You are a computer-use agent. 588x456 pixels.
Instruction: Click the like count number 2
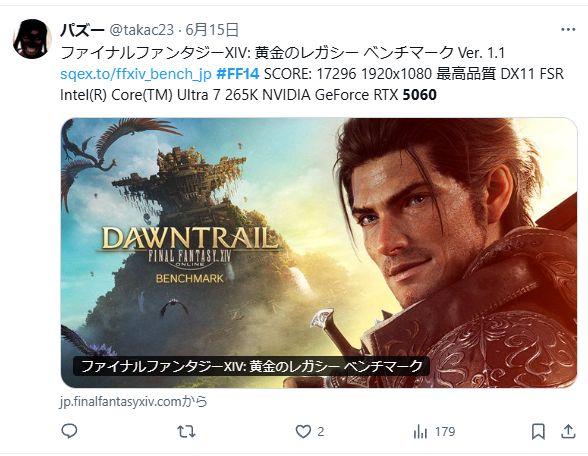(x=321, y=432)
